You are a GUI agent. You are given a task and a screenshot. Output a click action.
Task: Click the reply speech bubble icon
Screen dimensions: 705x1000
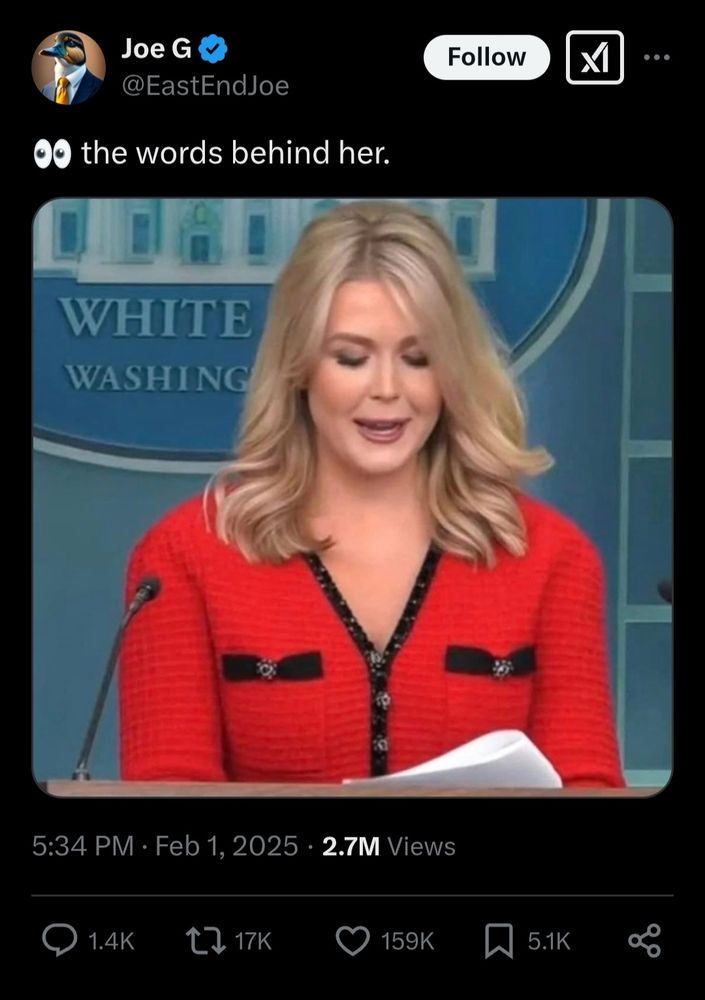click(59, 941)
